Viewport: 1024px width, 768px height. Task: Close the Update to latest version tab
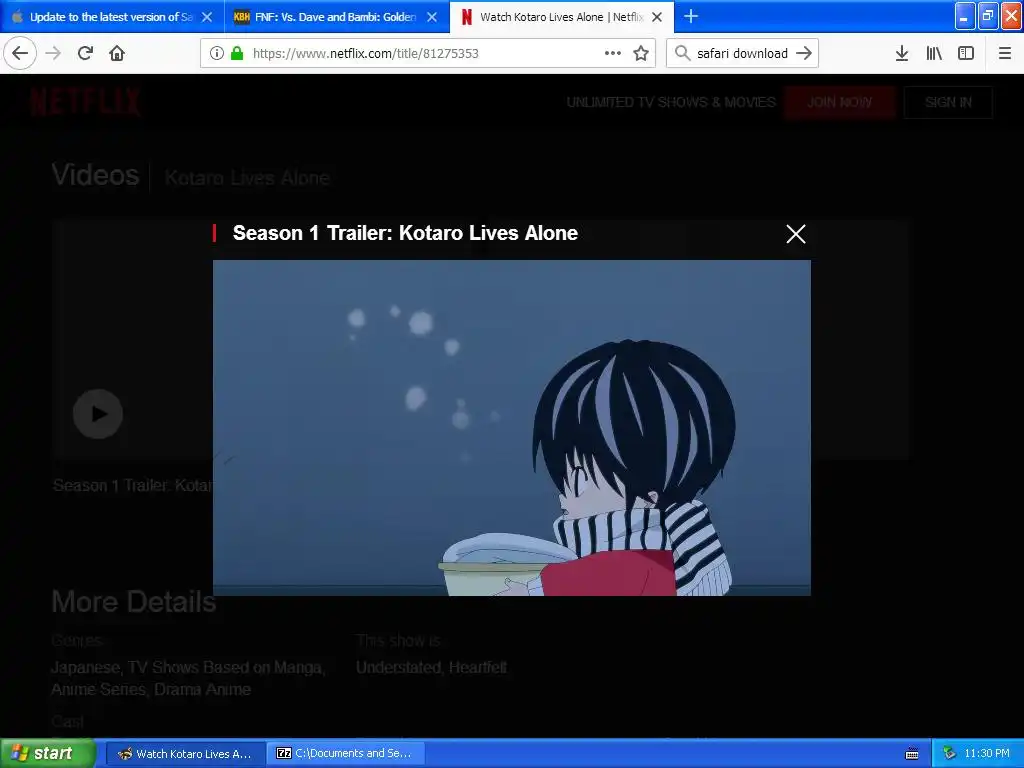click(207, 17)
